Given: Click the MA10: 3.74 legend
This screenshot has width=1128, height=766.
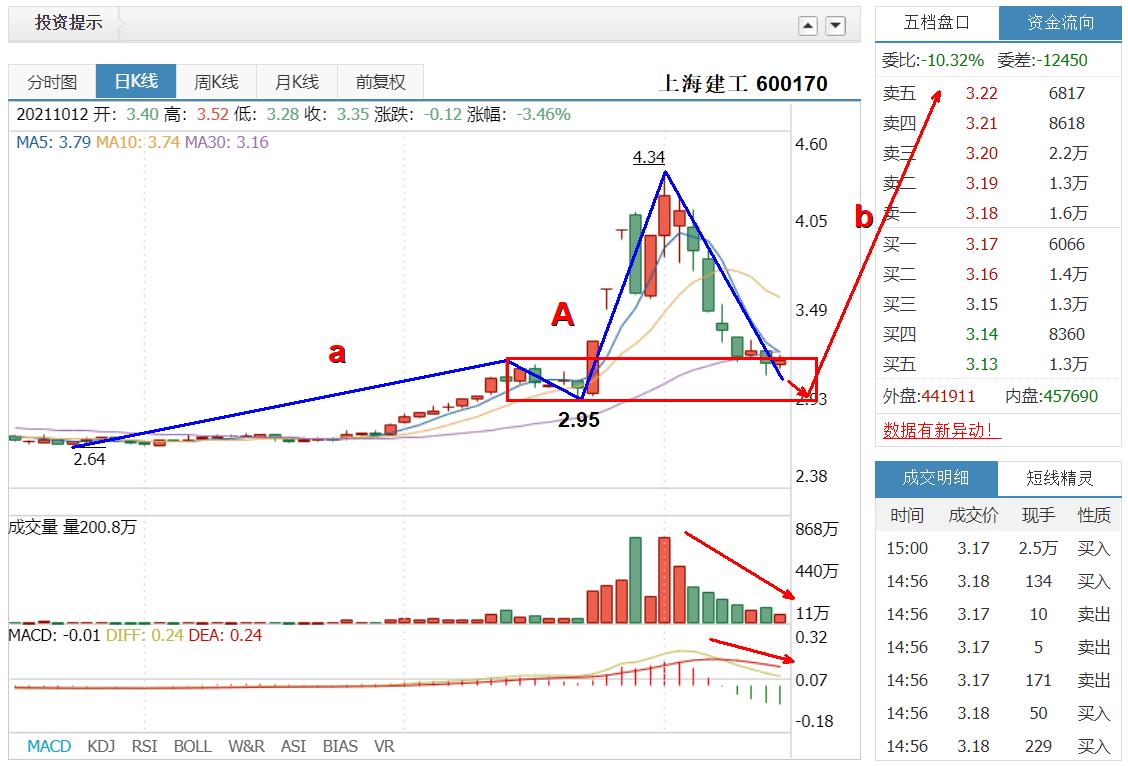Looking at the screenshot, I should click(137, 142).
